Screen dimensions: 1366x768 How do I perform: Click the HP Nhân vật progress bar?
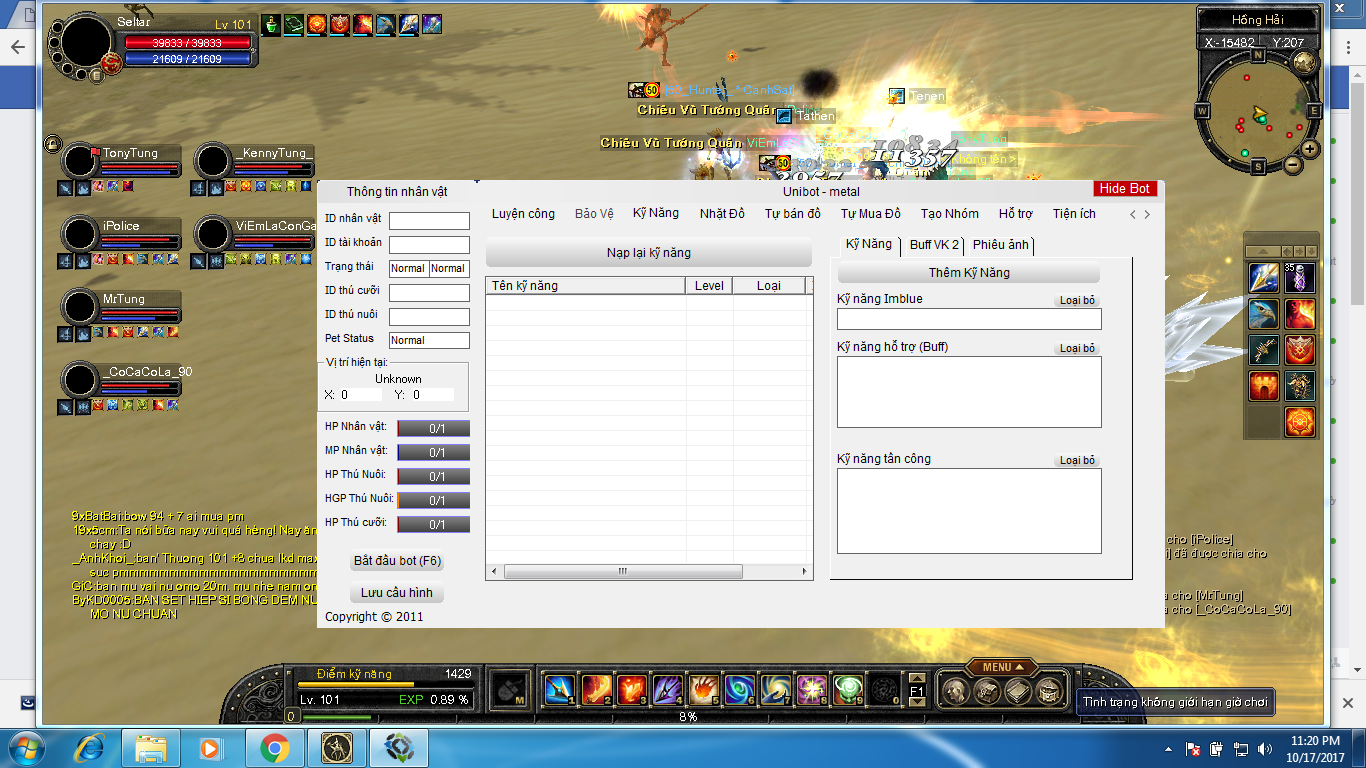(434, 429)
